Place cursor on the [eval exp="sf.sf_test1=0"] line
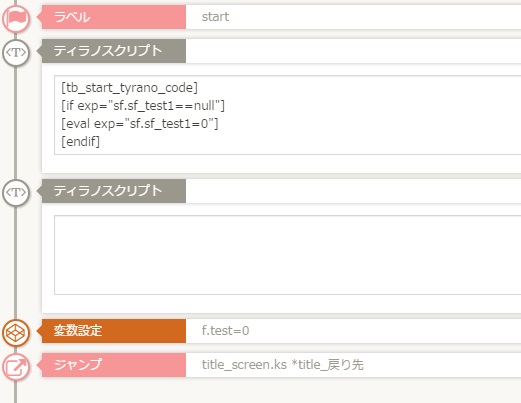The width and height of the screenshot is (521, 403). click(139, 124)
